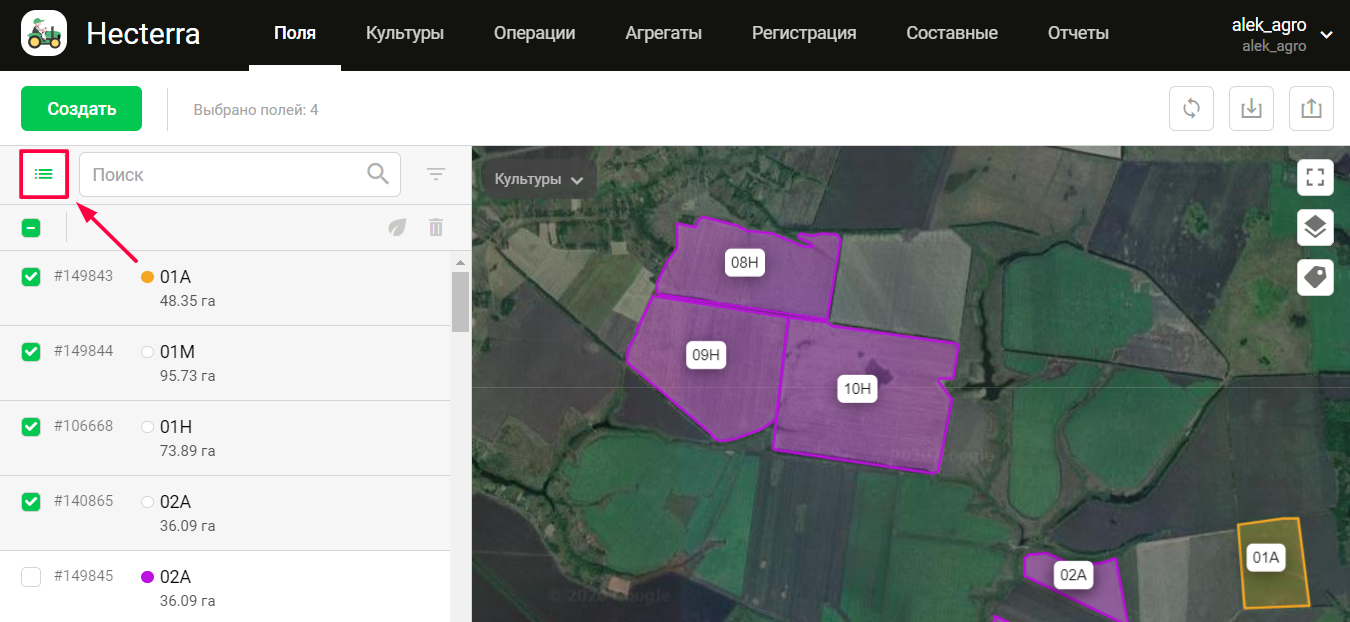Open the map layers icon
Screen dimensions: 1350x622
click(x=1315, y=227)
